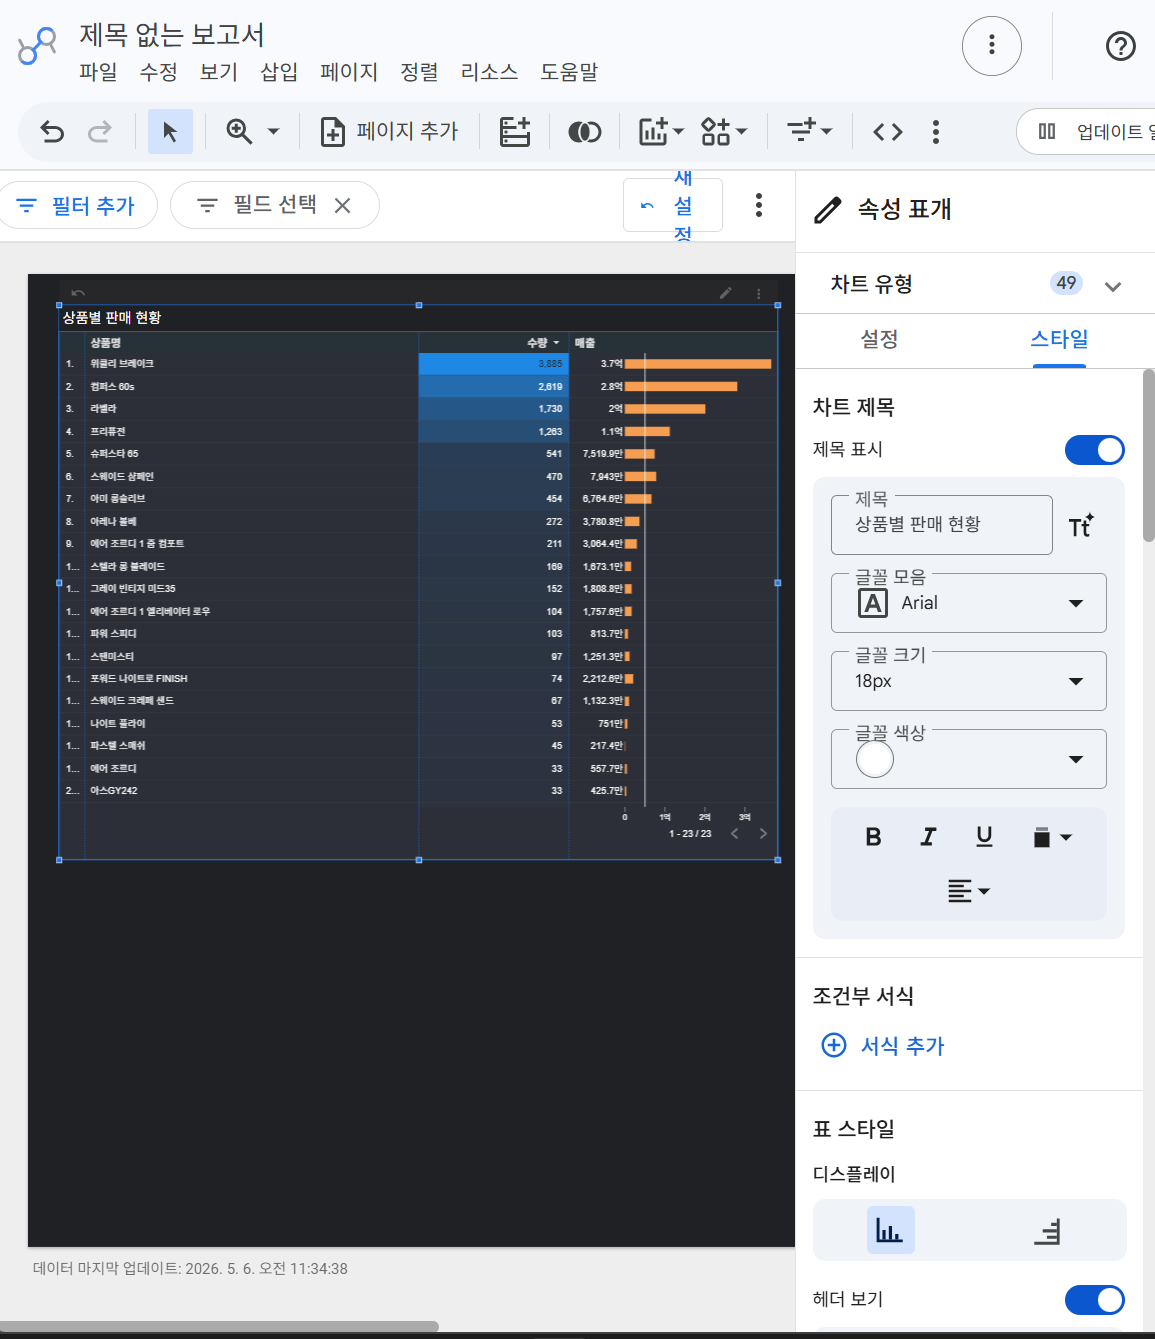This screenshot has width=1155, height=1339.
Task: Open the chart's three-dot options
Action: 759,294
